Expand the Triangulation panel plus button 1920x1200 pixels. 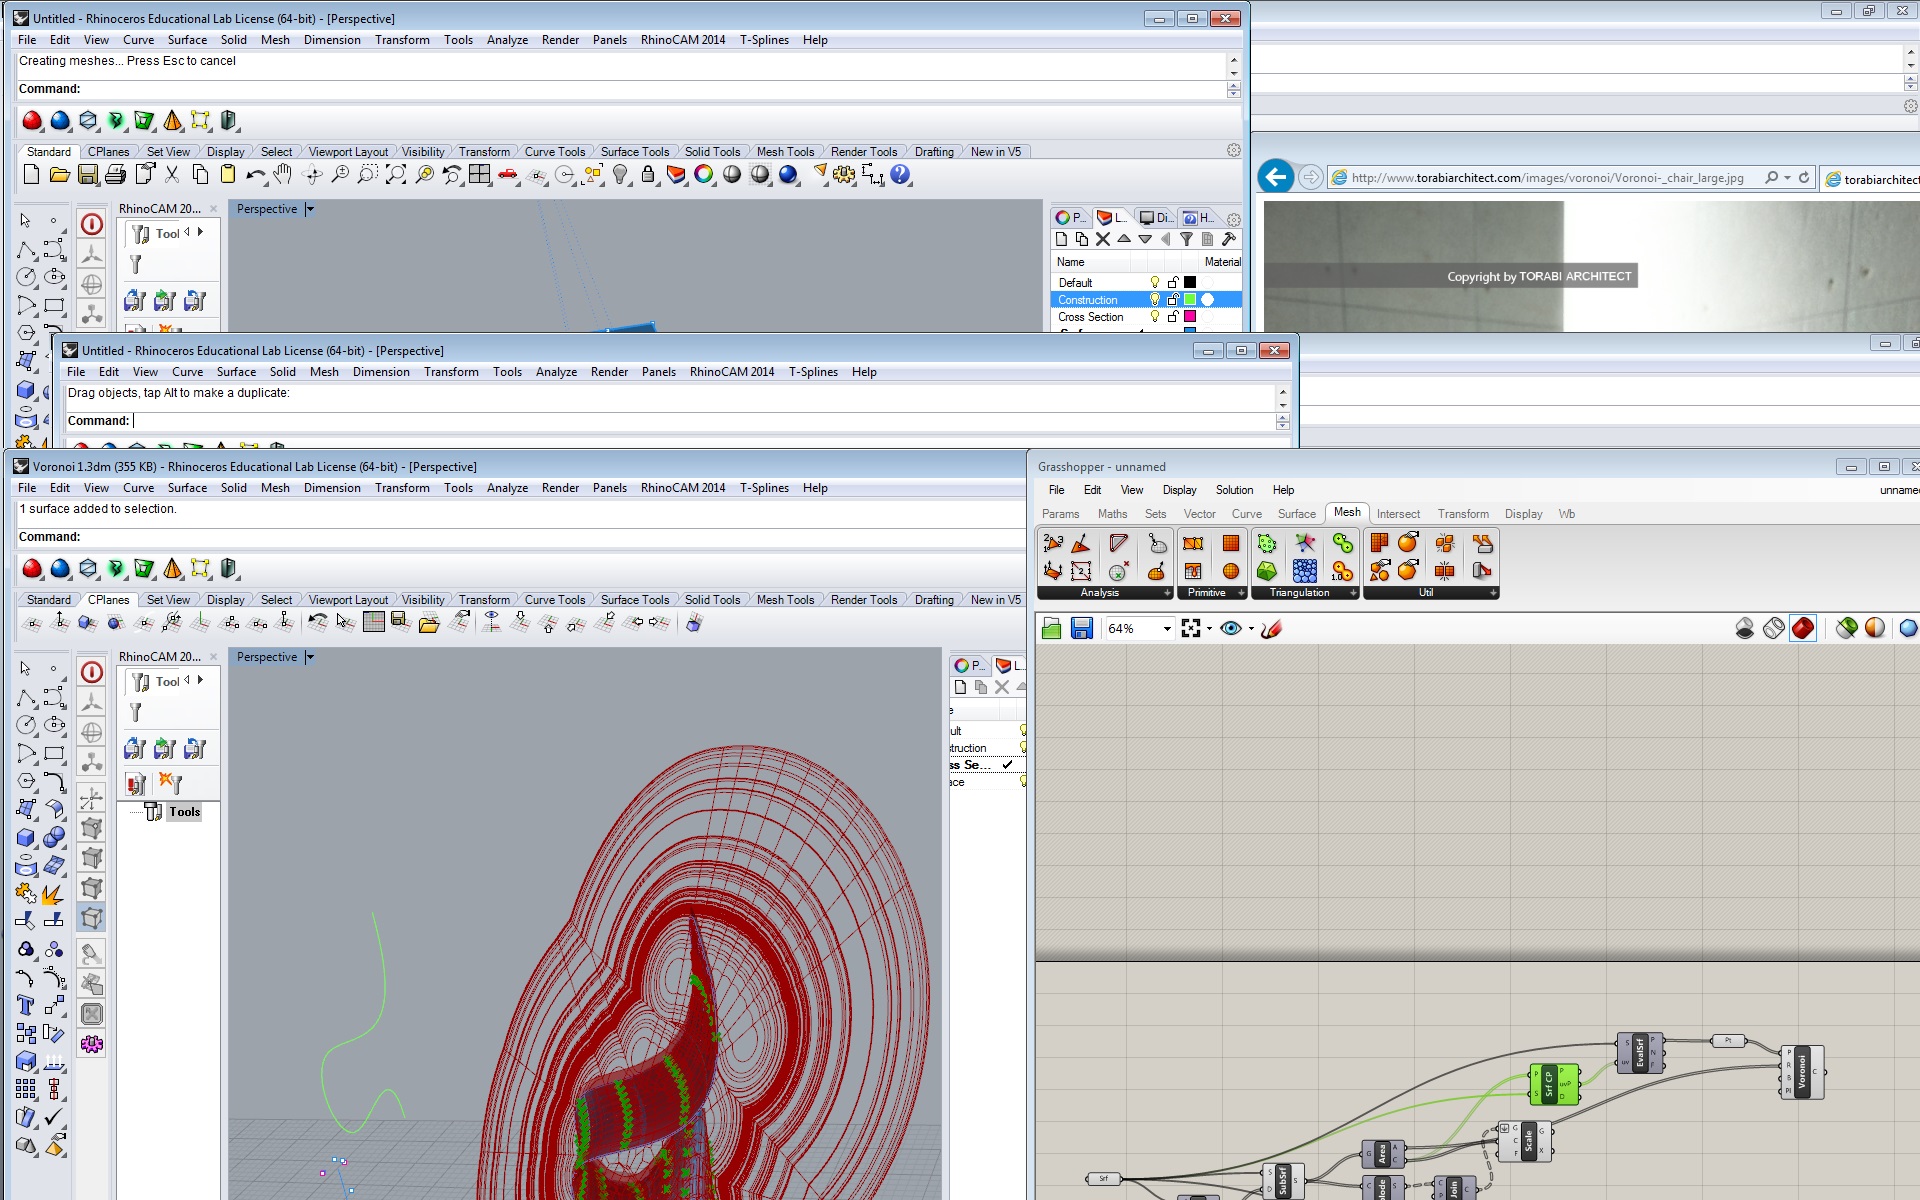click(1353, 593)
